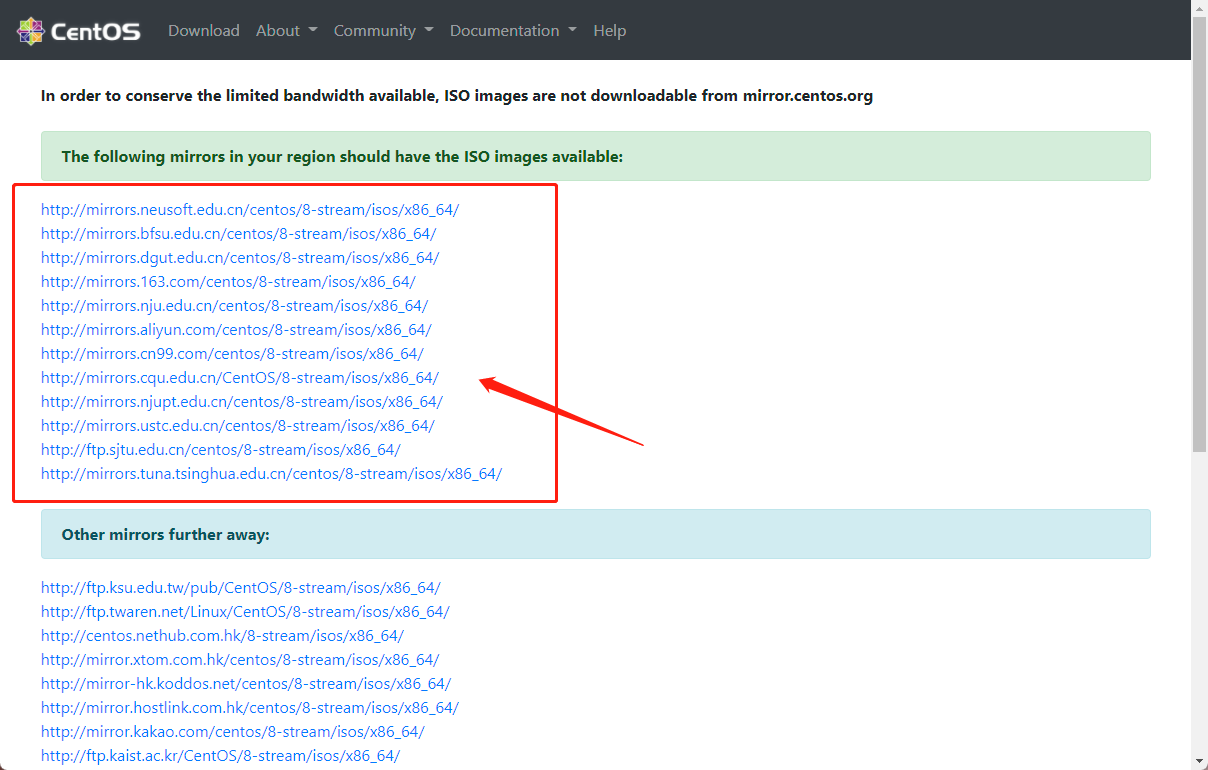The image size is (1208, 770).
Task: Open the ftp.sjtu.edu.cn mirror link
Action: coord(221,450)
